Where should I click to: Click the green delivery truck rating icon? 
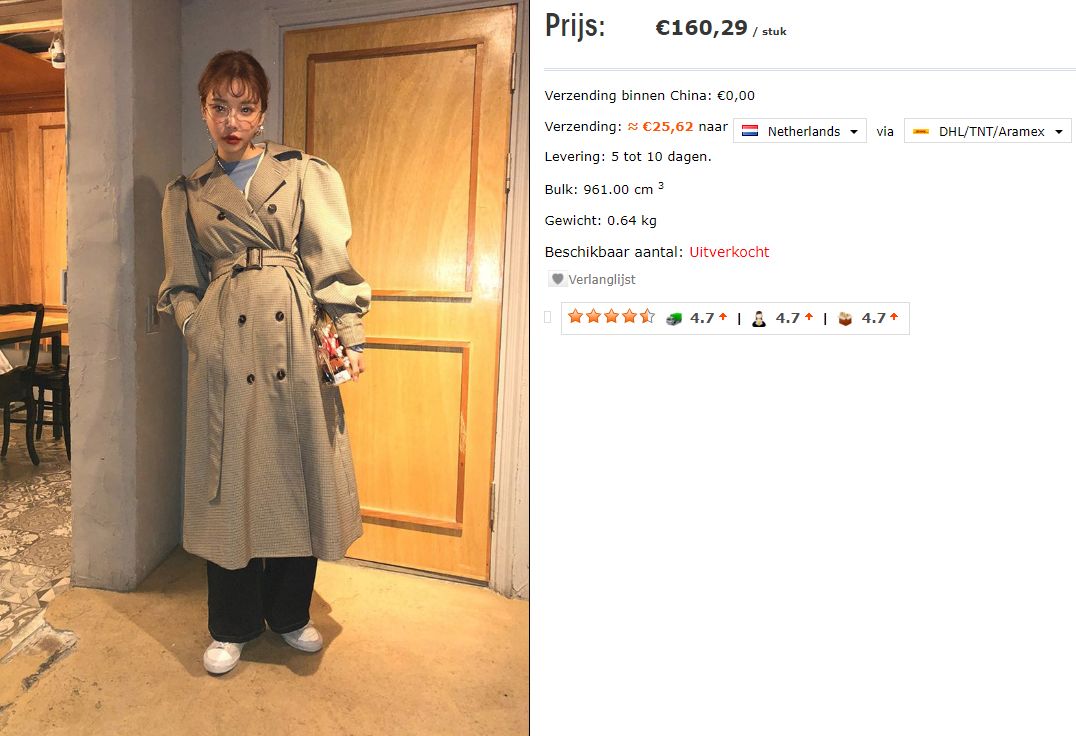[674, 318]
